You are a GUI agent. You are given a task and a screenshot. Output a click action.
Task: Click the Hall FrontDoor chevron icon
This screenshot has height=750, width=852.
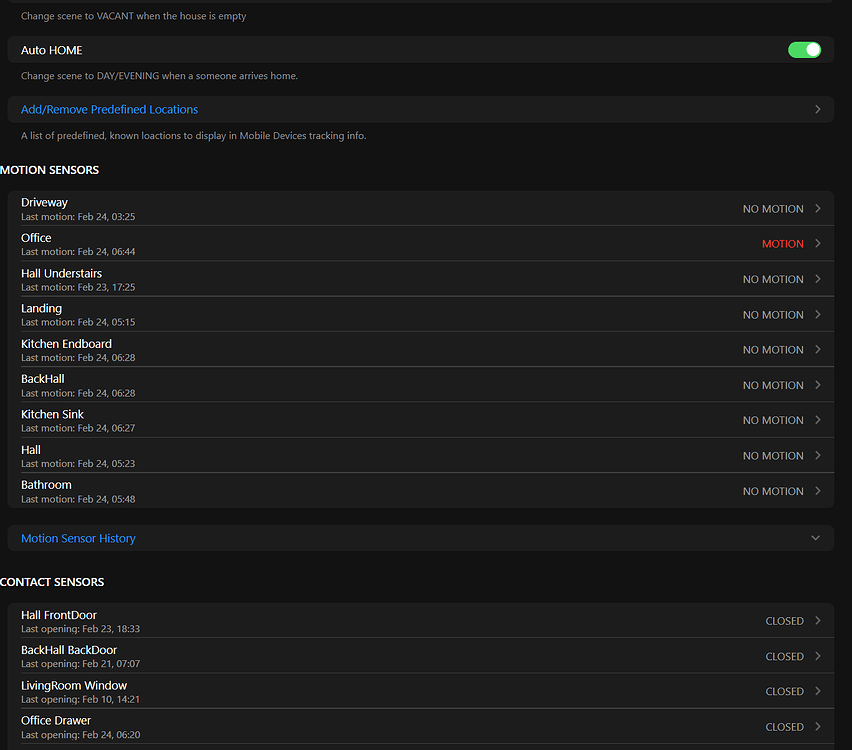click(x=817, y=620)
